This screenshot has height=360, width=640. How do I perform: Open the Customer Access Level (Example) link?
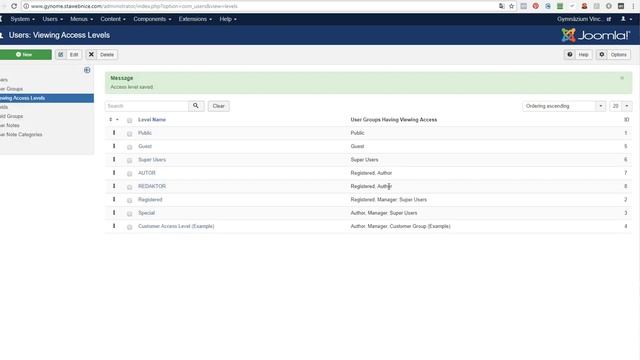pyautogui.click(x=176, y=226)
